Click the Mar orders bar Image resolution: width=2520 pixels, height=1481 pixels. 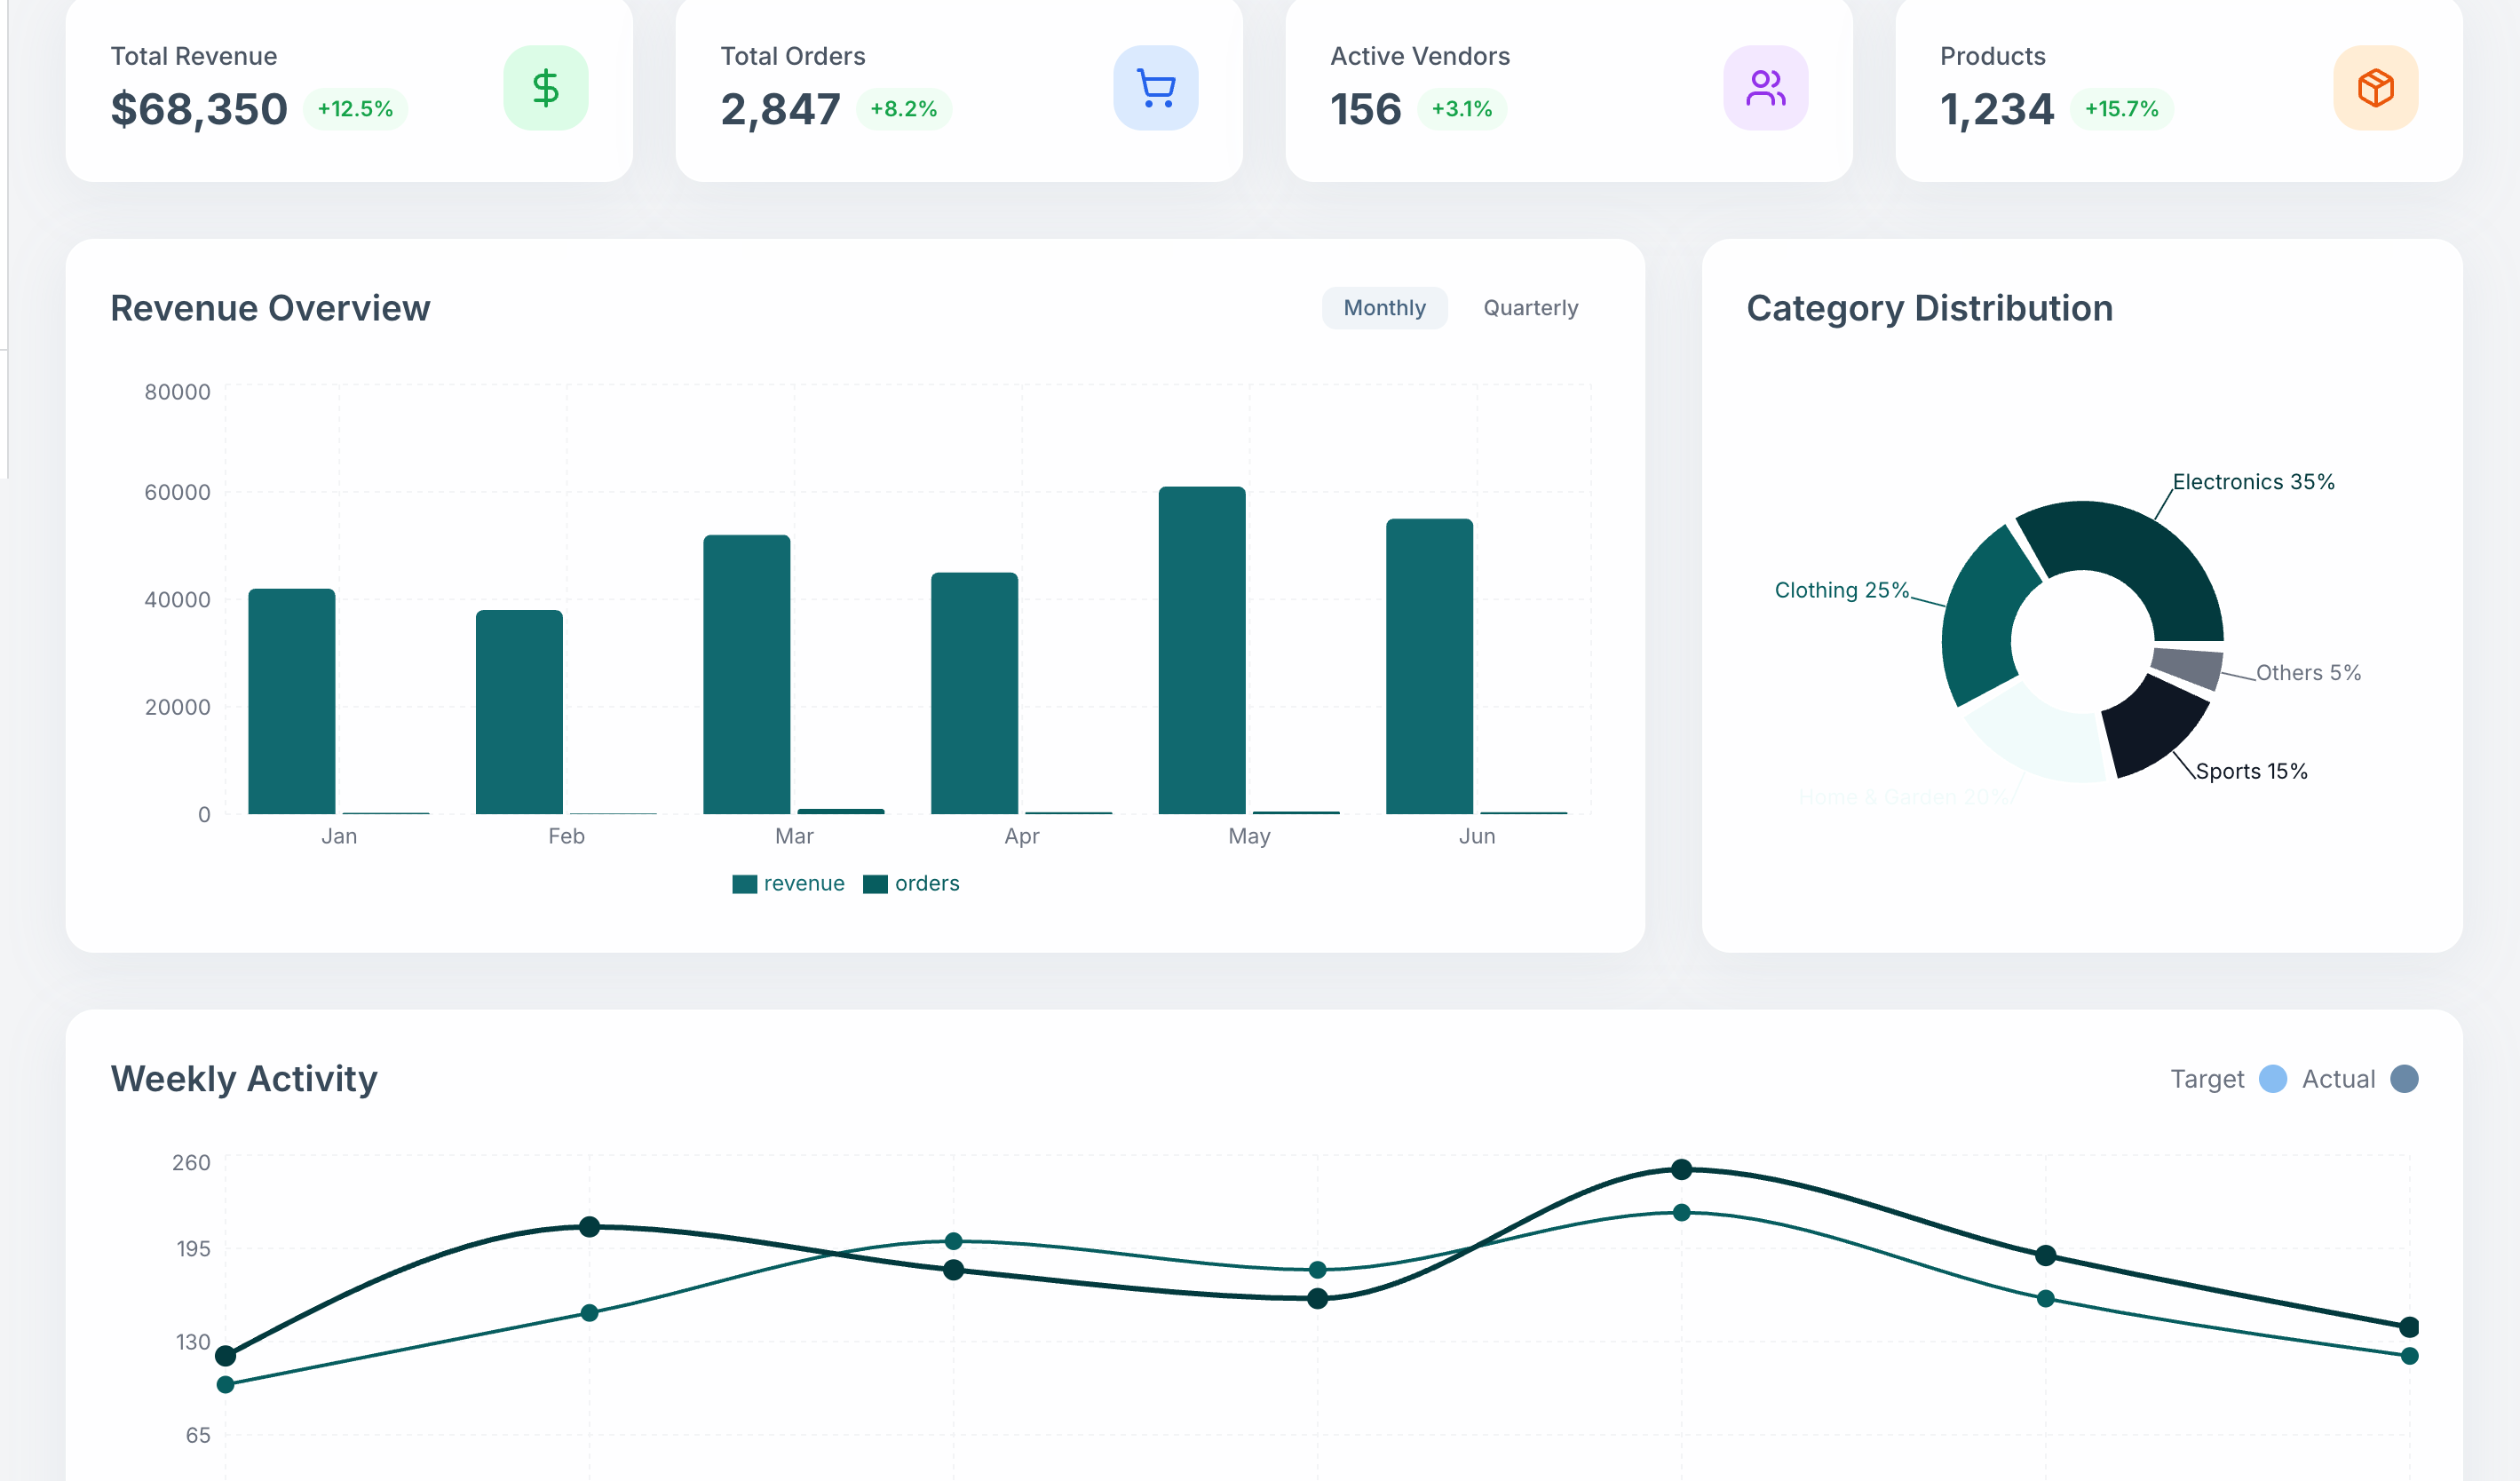pos(840,811)
